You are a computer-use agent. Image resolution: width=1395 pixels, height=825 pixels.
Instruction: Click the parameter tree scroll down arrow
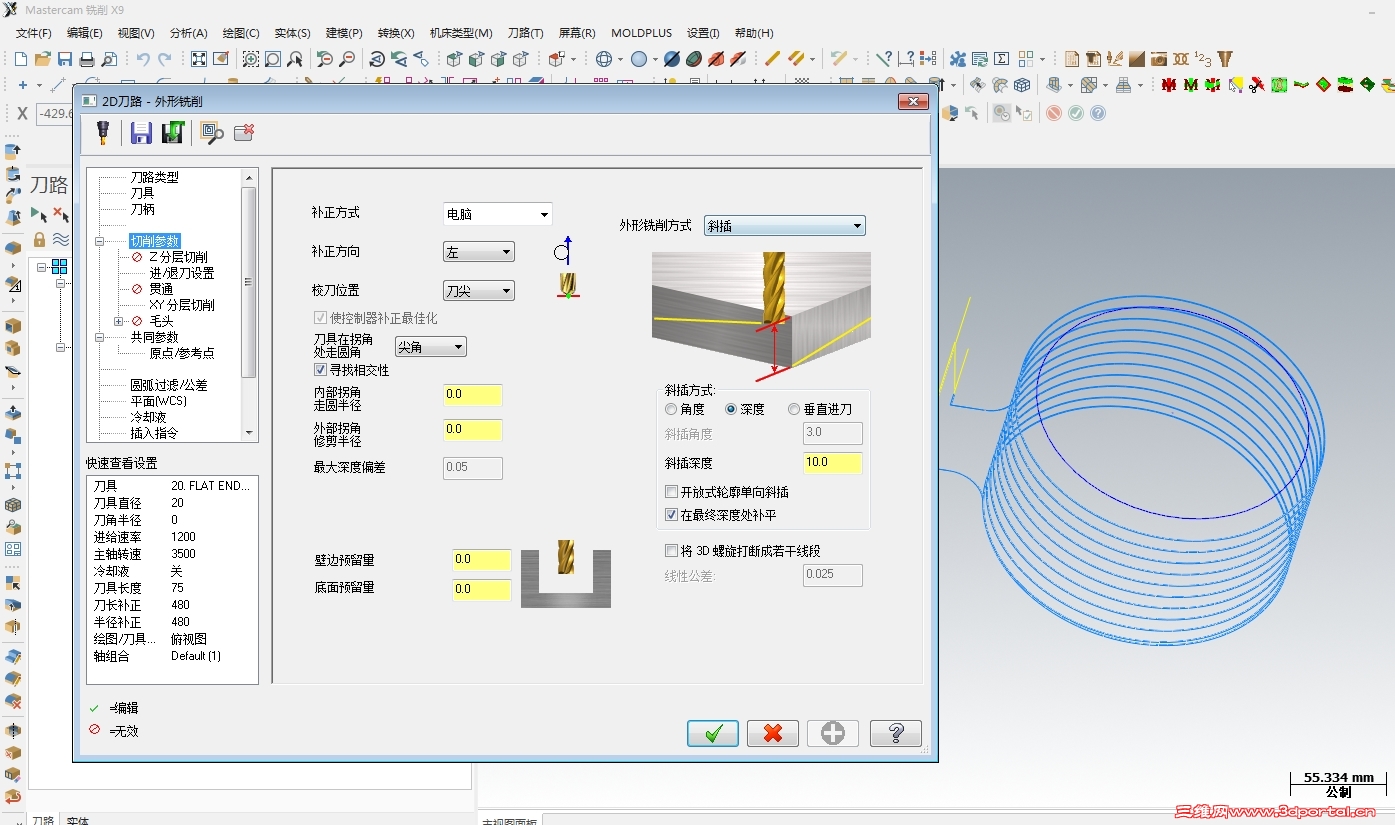[x=249, y=433]
